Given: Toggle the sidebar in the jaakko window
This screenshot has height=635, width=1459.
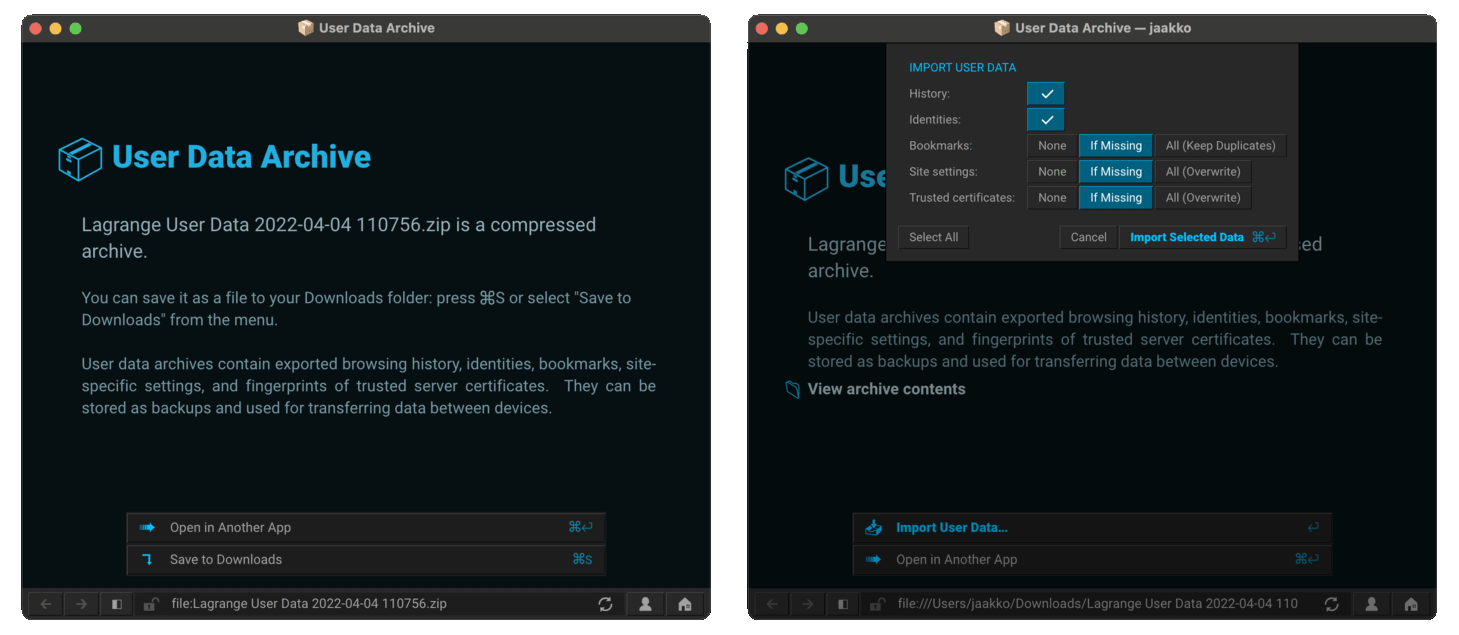Looking at the screenshot, I should (x=842, y=604).
